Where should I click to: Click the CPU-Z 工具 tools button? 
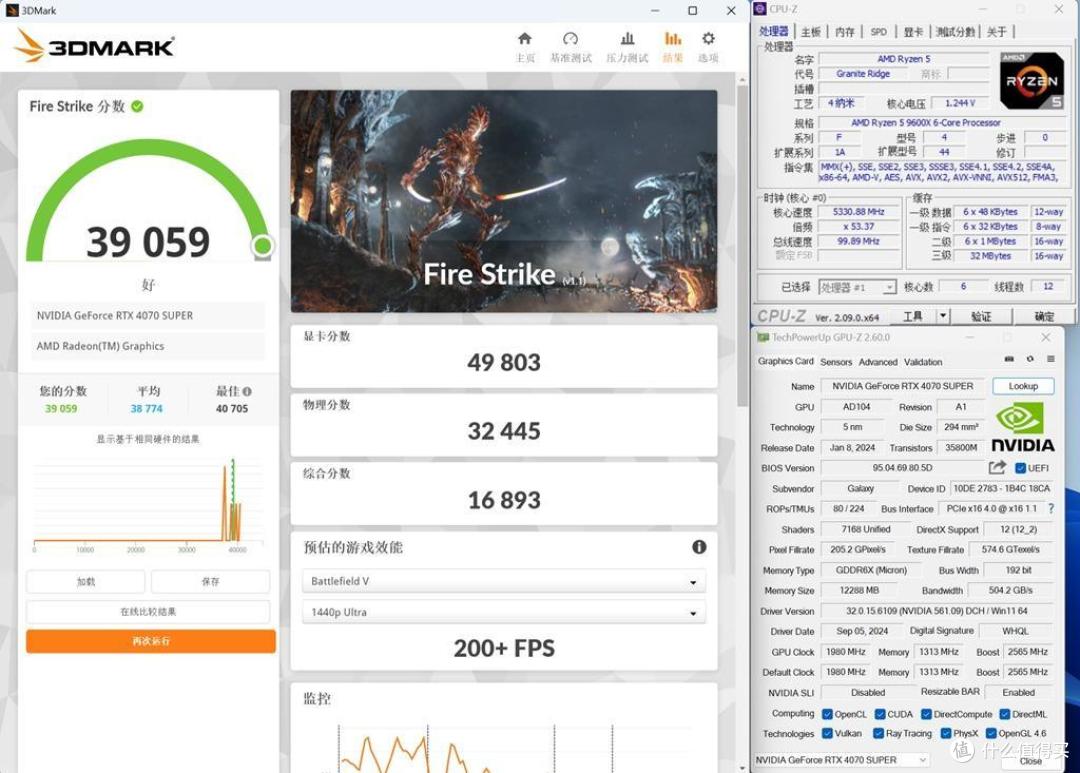(x=913, y=316)
